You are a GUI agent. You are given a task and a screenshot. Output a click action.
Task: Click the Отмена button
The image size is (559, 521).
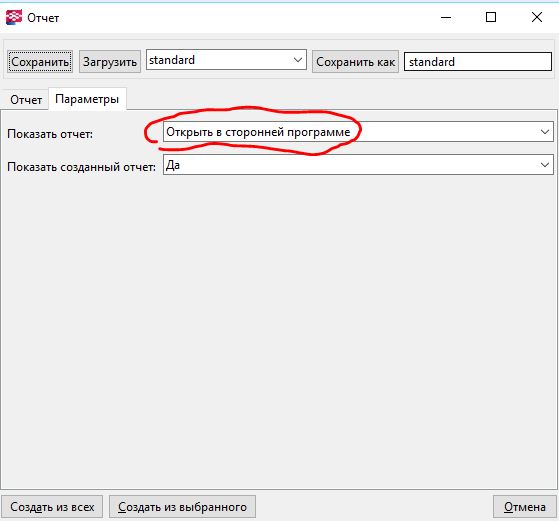[x=524, y=507]
